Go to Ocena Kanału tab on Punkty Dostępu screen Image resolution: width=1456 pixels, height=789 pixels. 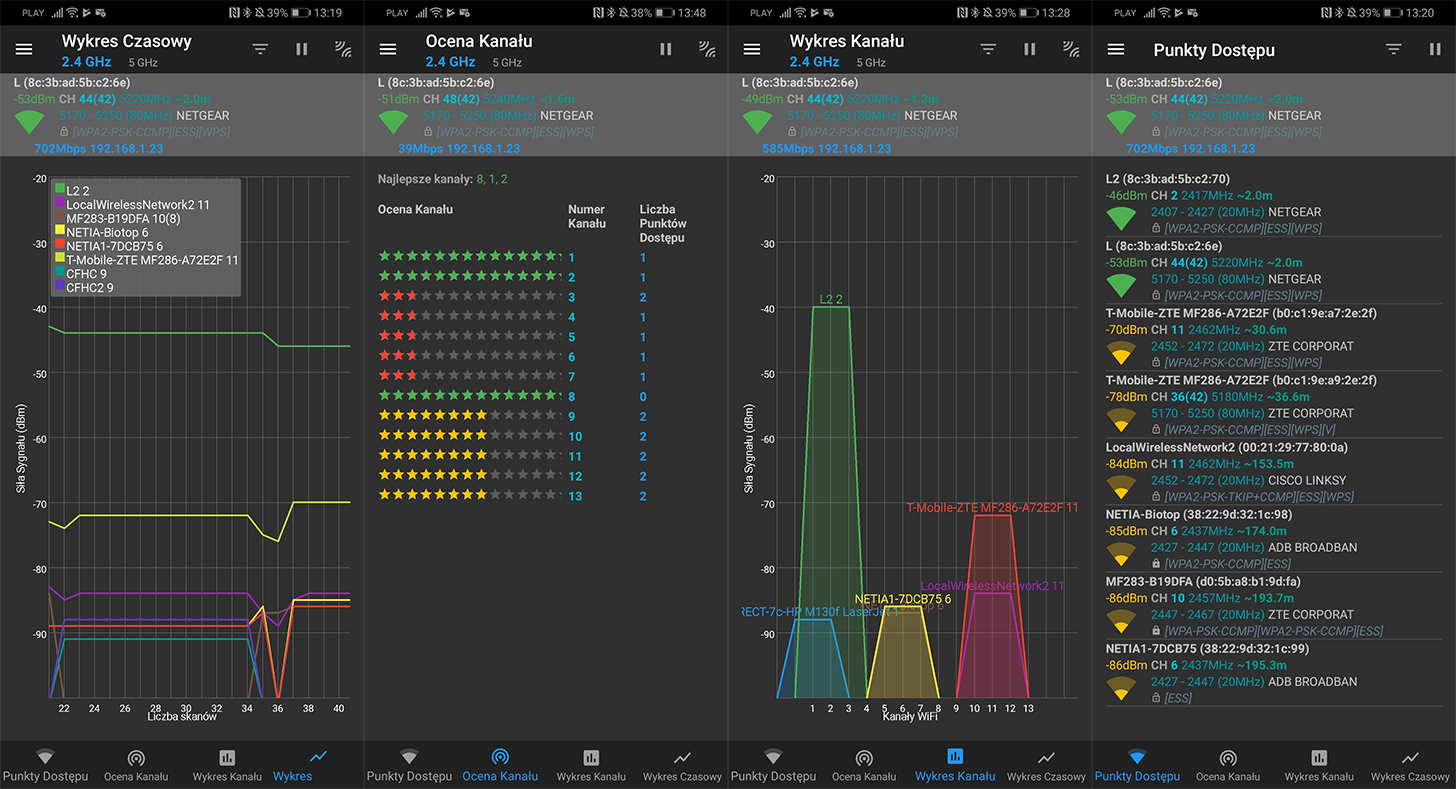(1228, 765)
